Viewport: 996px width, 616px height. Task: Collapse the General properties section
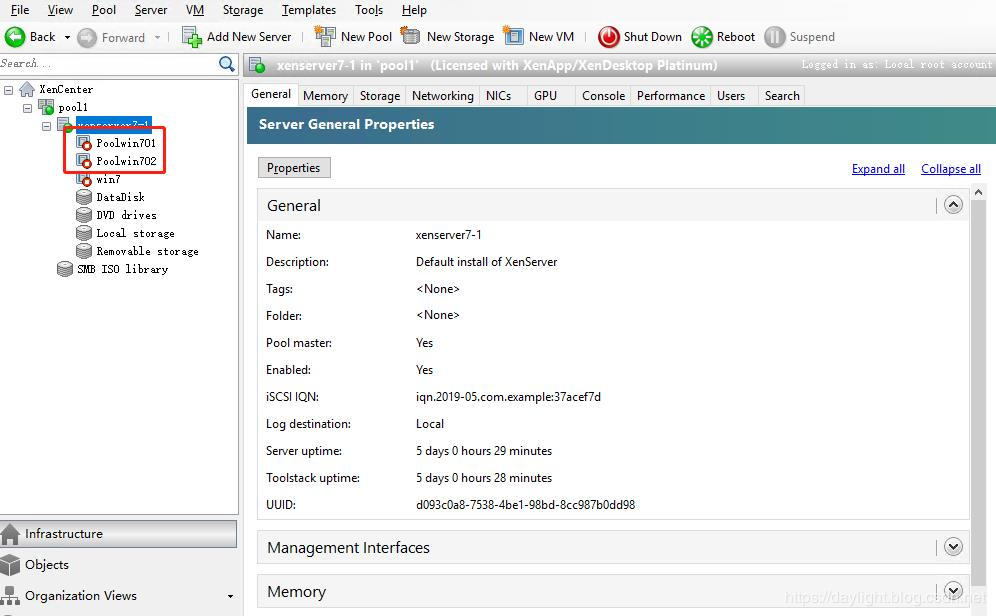tap(953, 204)
